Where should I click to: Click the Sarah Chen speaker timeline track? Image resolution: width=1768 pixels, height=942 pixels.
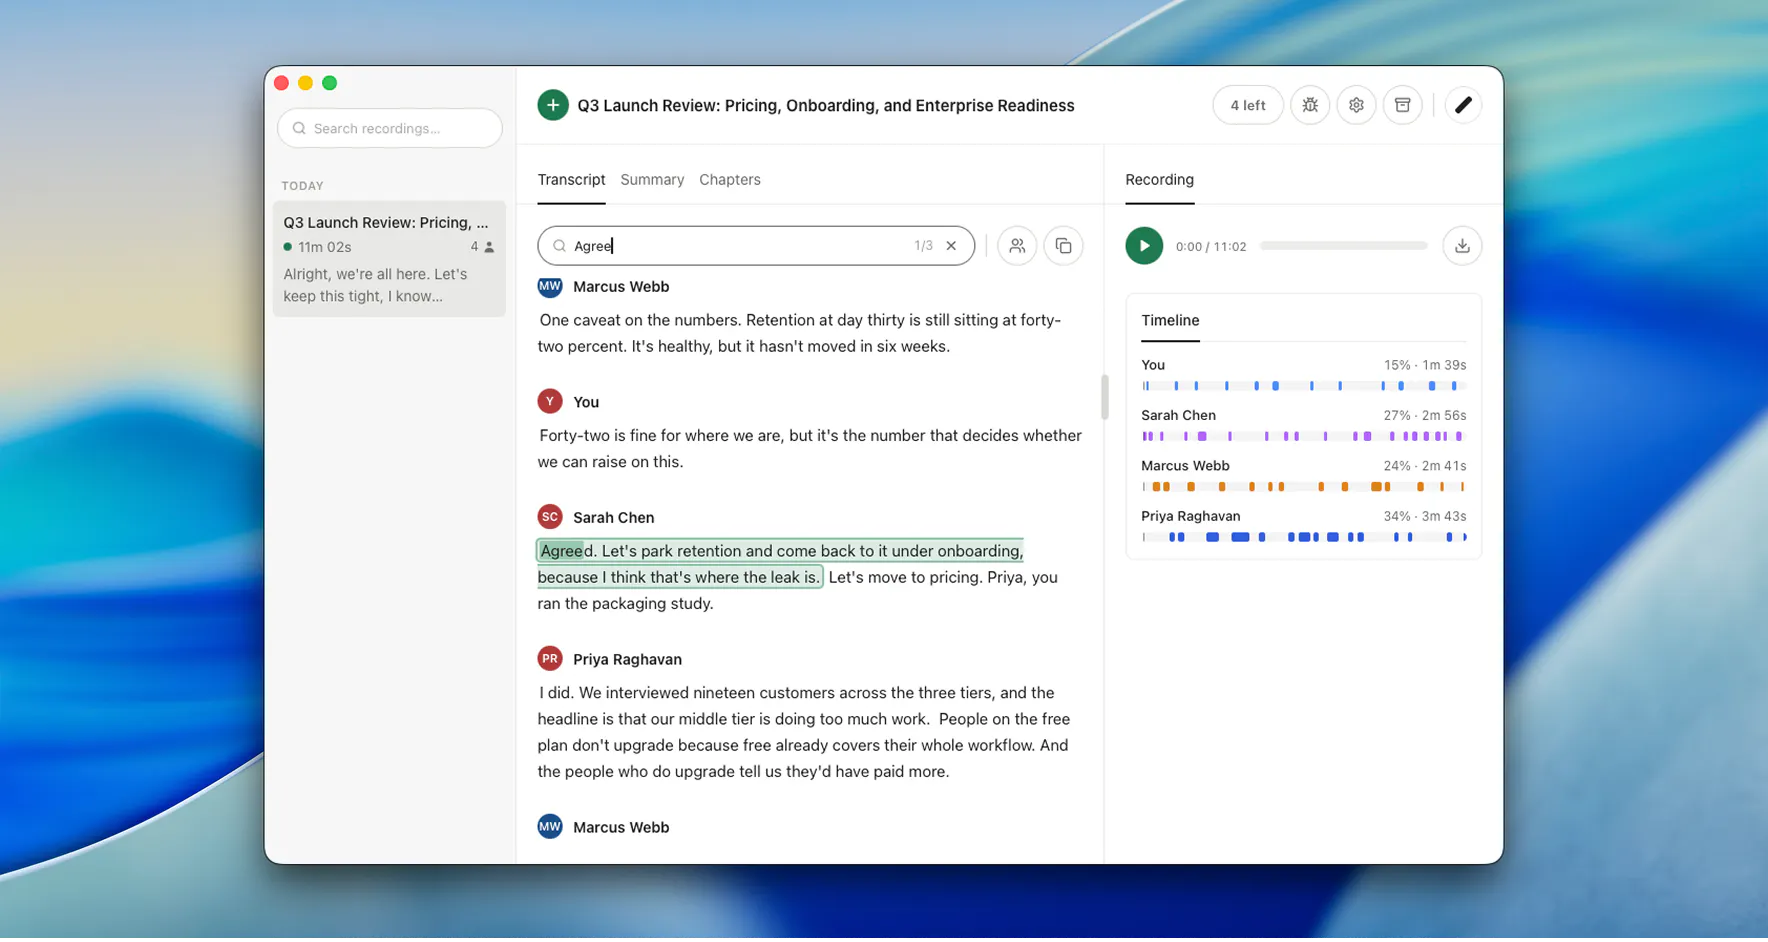pyautogui.click(x=1304, y=436)
